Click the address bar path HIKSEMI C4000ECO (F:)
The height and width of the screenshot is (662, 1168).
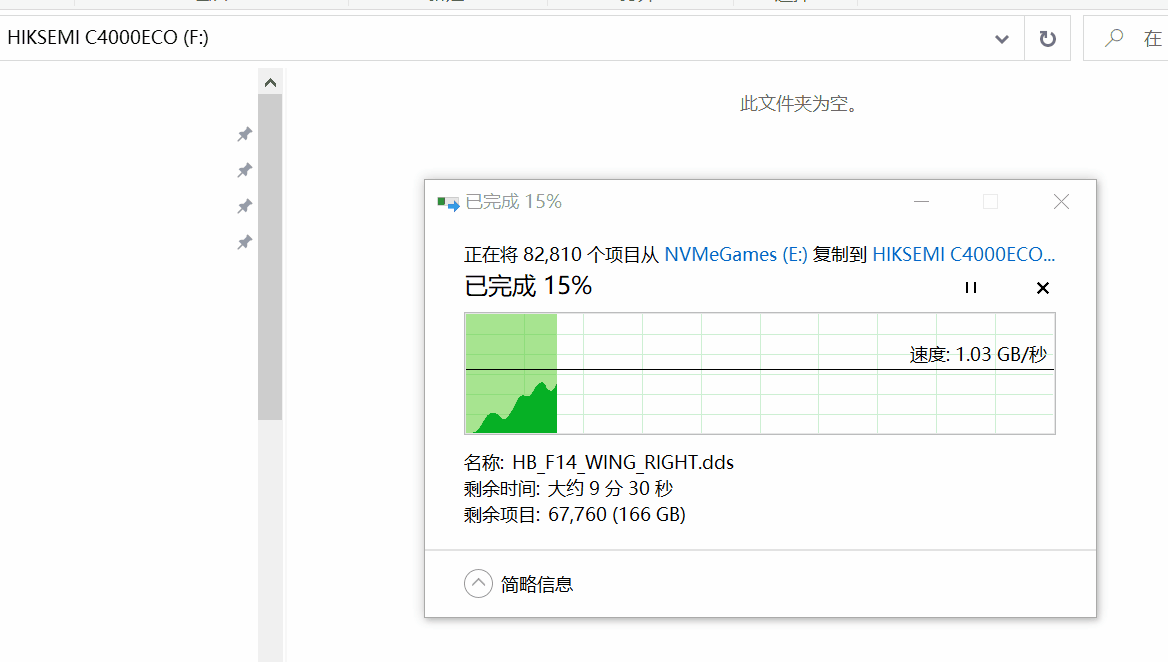(x=108, y=38)
